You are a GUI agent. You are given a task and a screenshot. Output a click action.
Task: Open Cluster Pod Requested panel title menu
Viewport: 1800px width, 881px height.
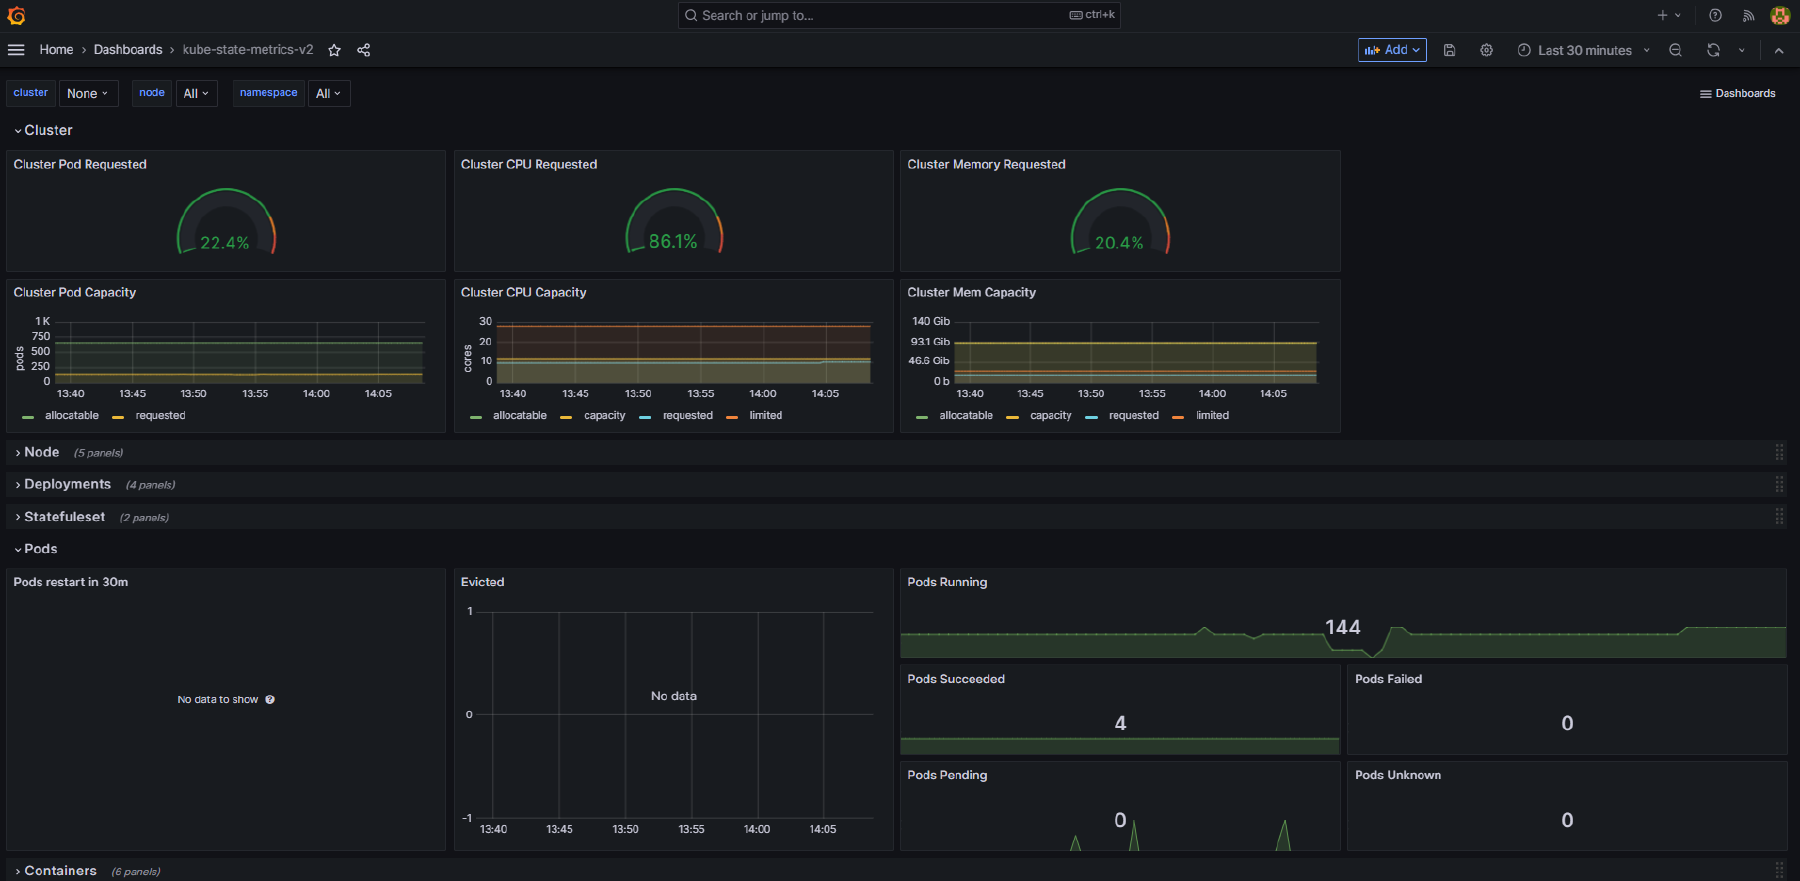[80, 164]
